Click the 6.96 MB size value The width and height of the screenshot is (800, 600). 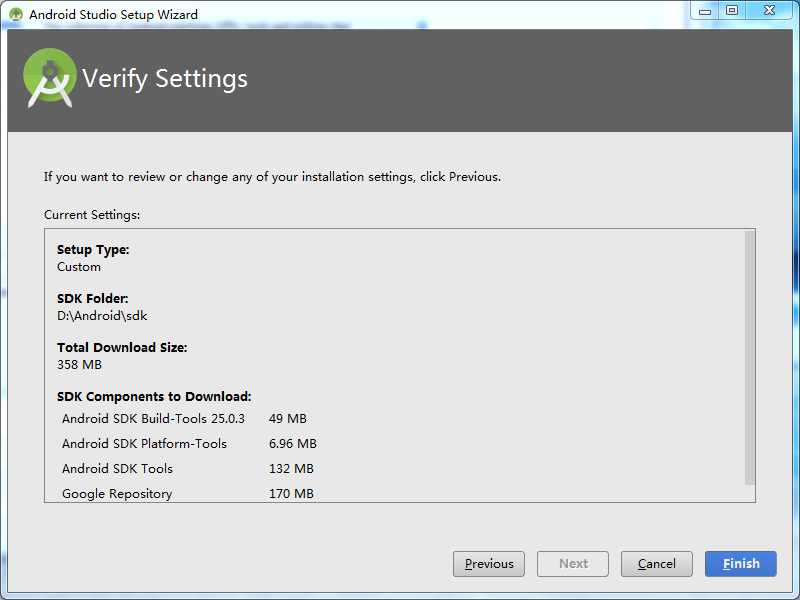click(293, 444)
